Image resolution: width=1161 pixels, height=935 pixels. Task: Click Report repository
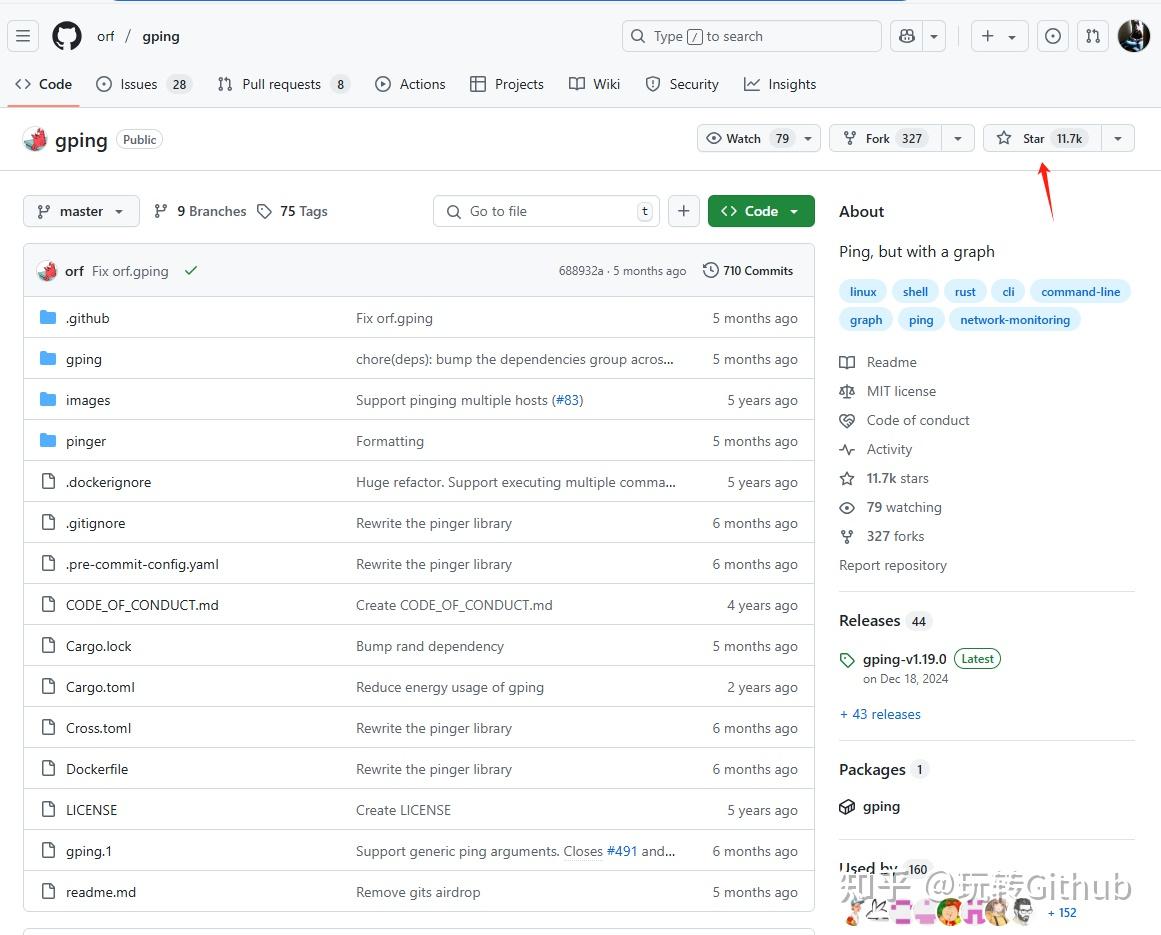[892, 566]
